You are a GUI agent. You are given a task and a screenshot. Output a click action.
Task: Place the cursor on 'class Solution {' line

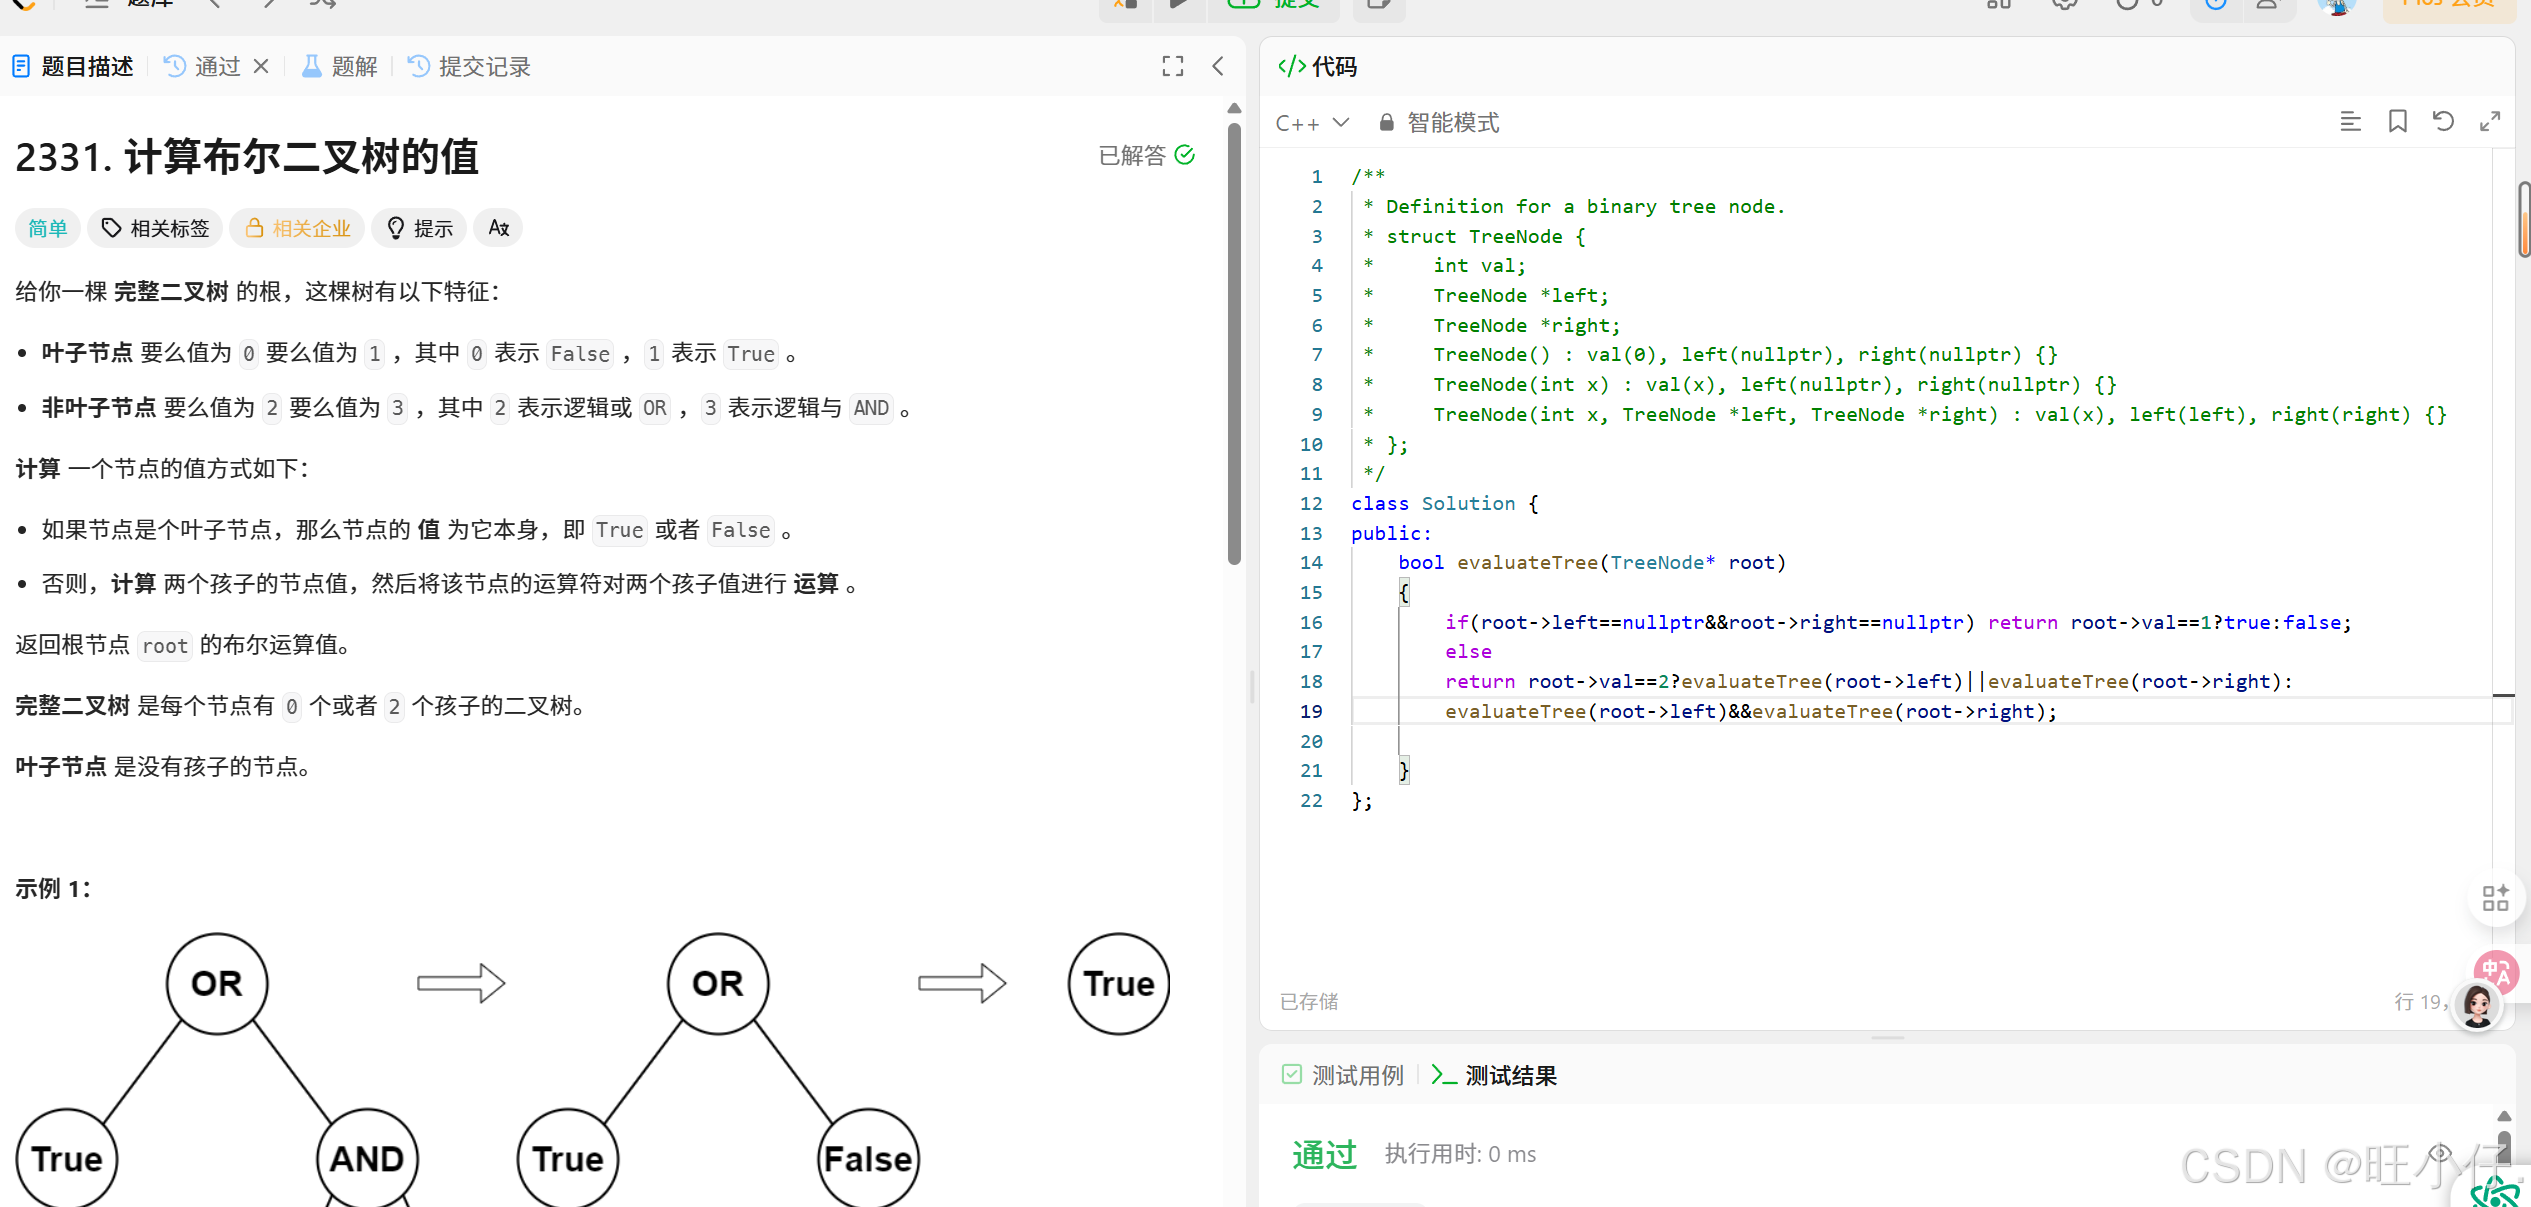click(1444, 504)
